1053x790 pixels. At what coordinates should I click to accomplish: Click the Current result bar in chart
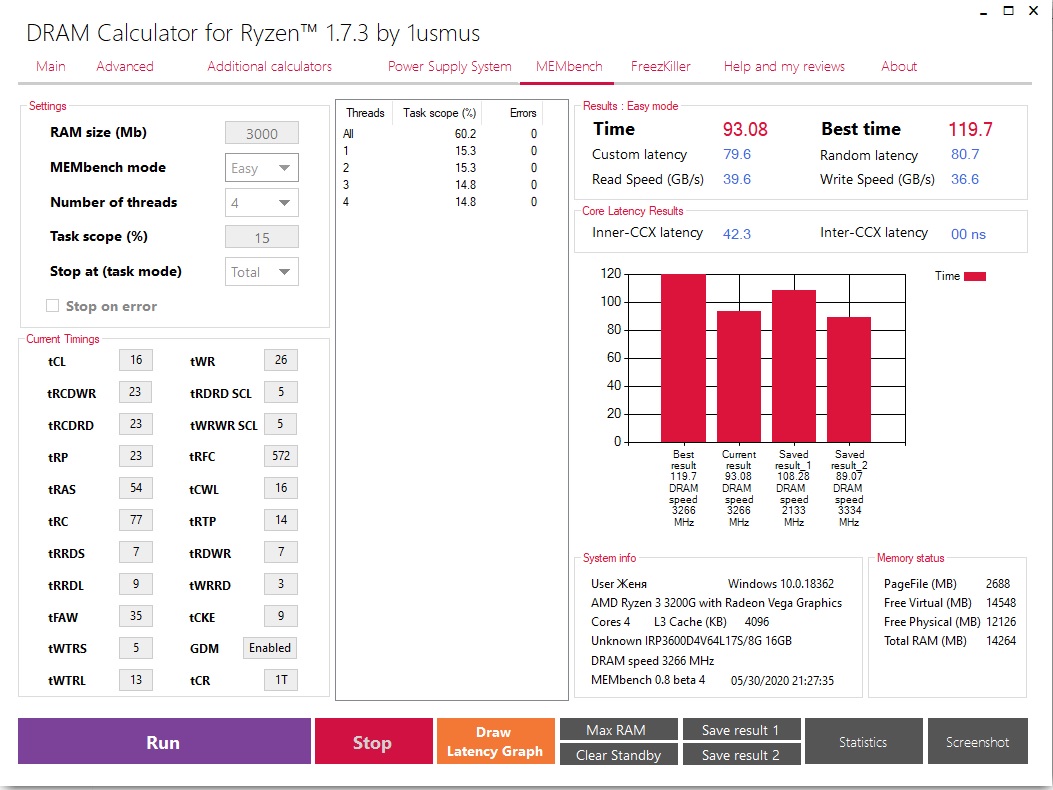(739, 377)
